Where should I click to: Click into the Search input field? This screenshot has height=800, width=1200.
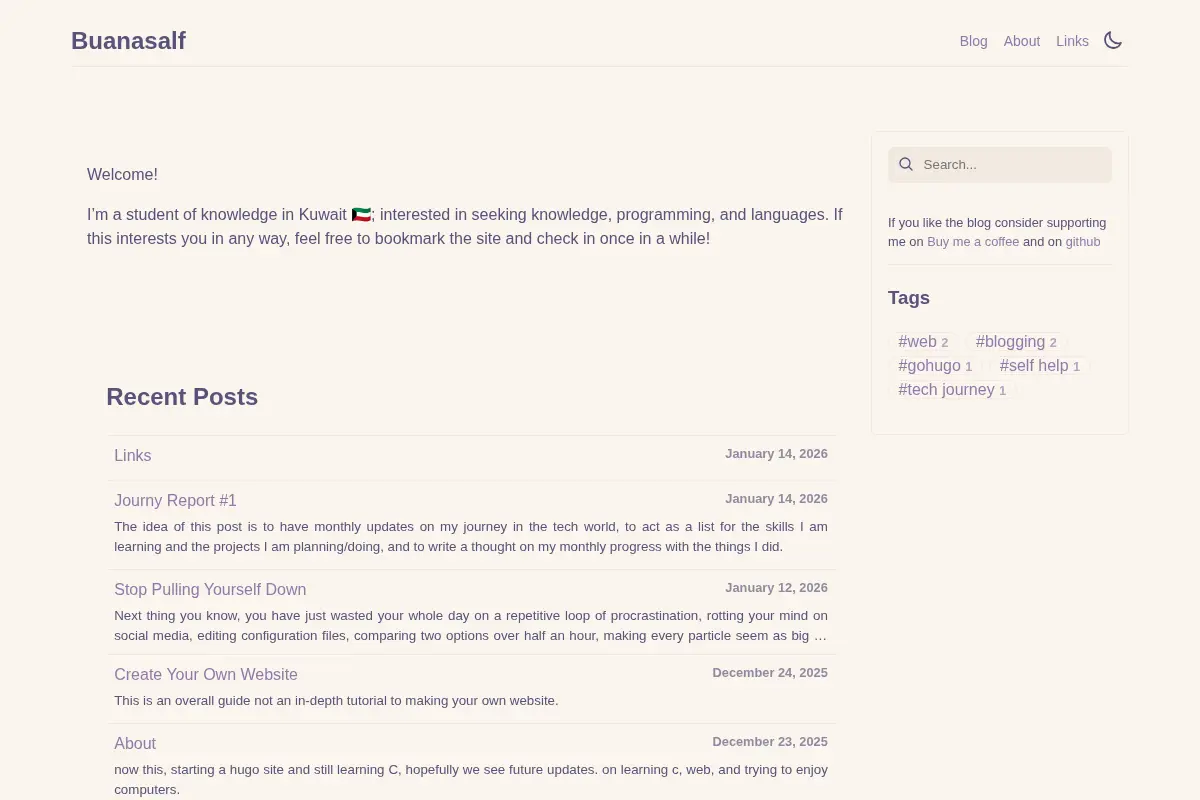point(1000,165)
